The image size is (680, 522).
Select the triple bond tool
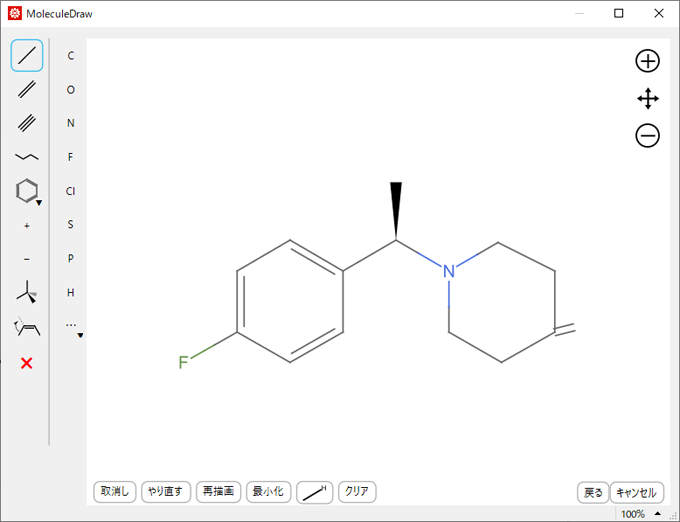pos(27,123)
